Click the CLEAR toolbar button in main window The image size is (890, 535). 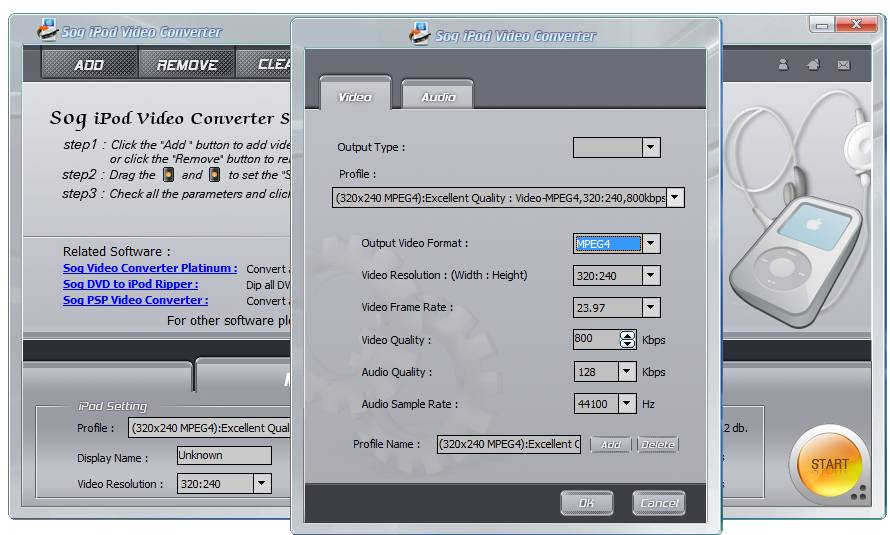pyautogui.click(x=264, y=65)
